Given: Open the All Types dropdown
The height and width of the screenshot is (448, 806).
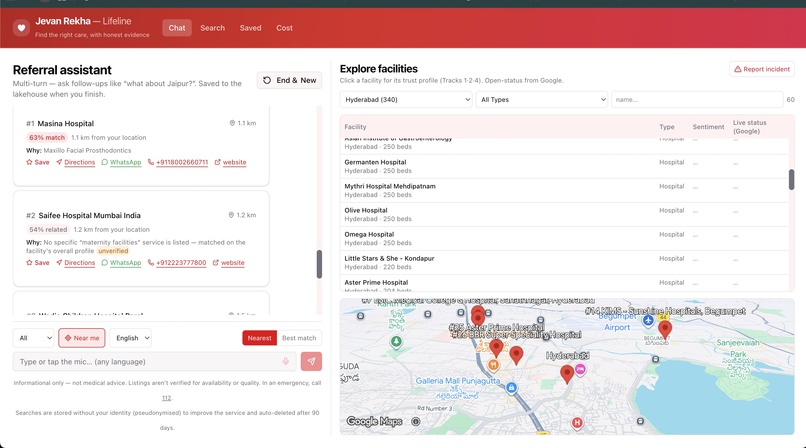Looking at the screenshot, I should (x=542, y=100).
